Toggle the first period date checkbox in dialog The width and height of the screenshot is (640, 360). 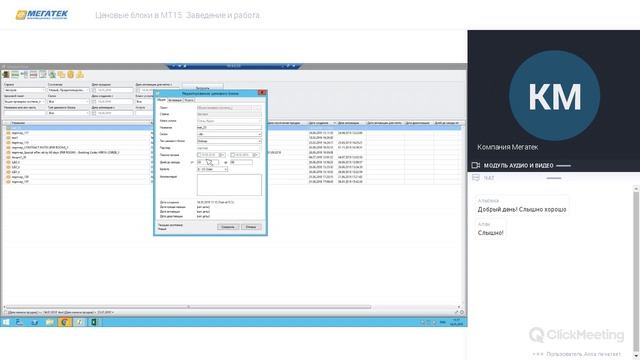[x=199, y=155]
